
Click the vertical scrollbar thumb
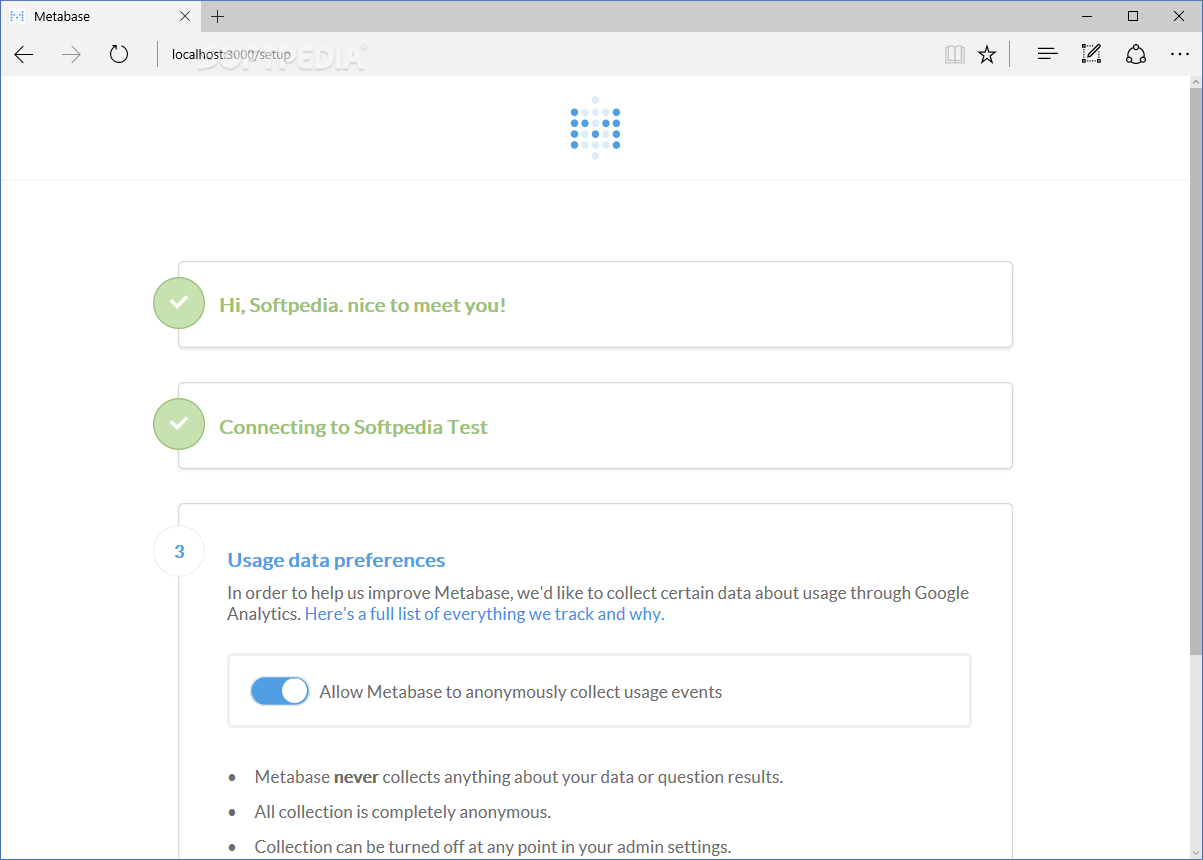1195,370
